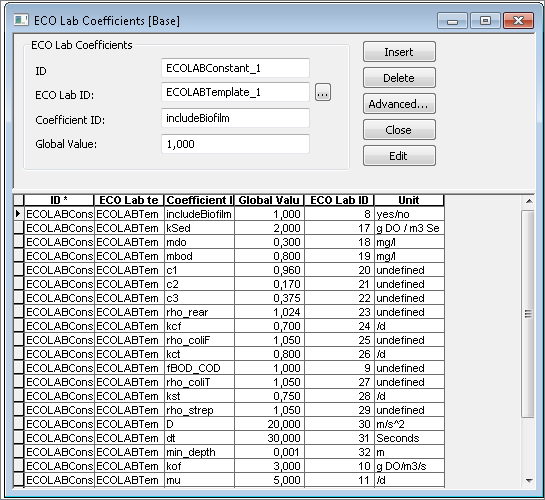545x500 pixels.
Task: Click the D coefficient cell
Action: click(x=199, y=424)
